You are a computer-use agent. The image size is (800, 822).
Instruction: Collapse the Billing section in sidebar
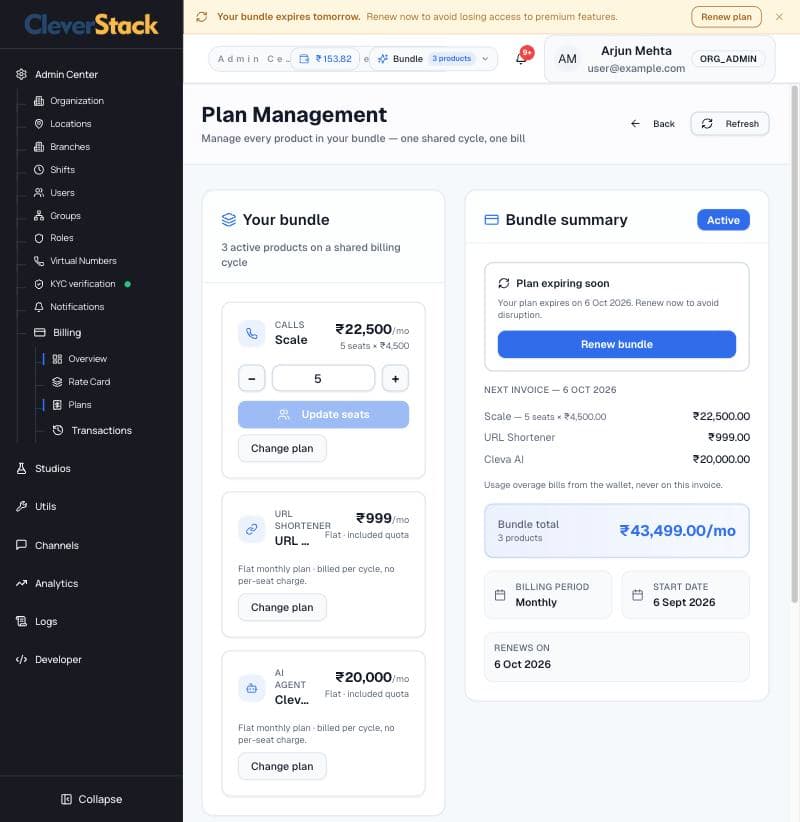click(x=67, y=332)
